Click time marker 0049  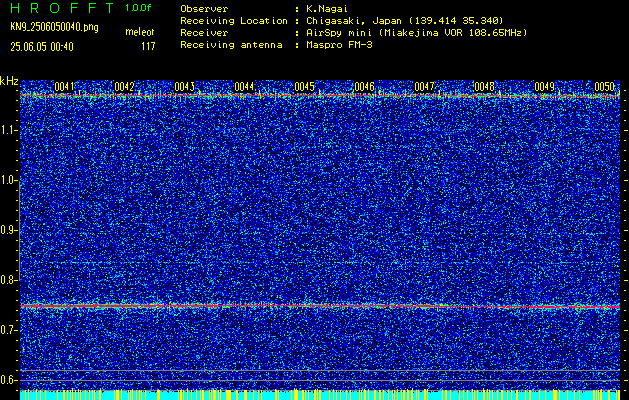point(544,87)
